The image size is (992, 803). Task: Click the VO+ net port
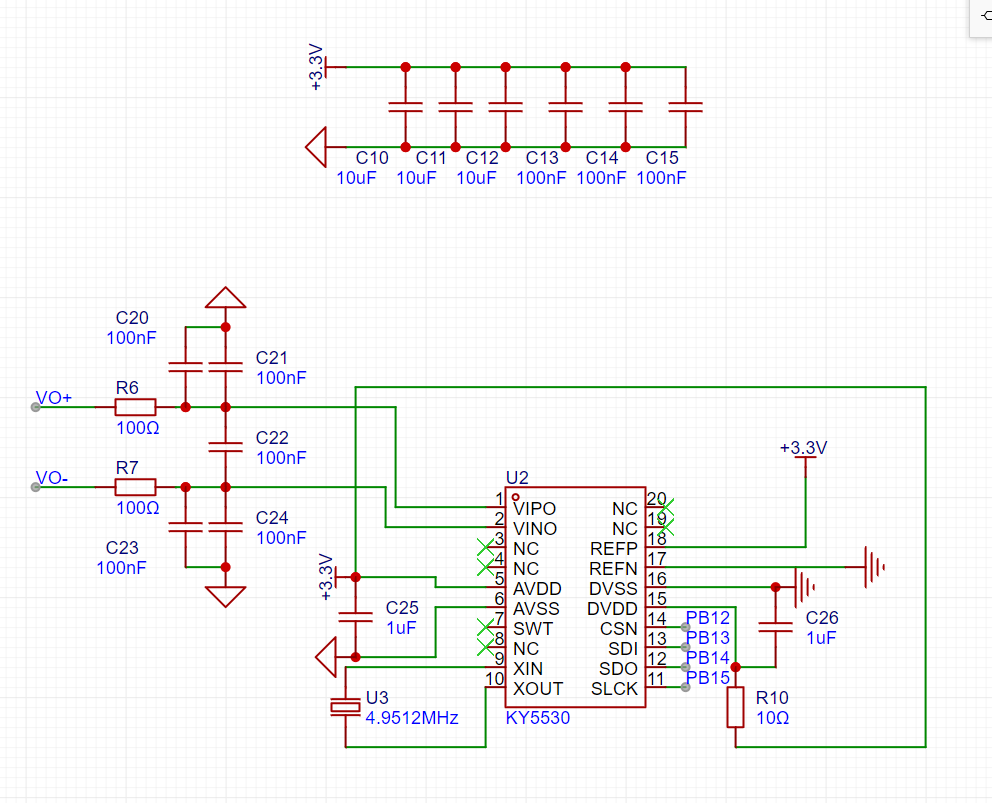(36, 407)
